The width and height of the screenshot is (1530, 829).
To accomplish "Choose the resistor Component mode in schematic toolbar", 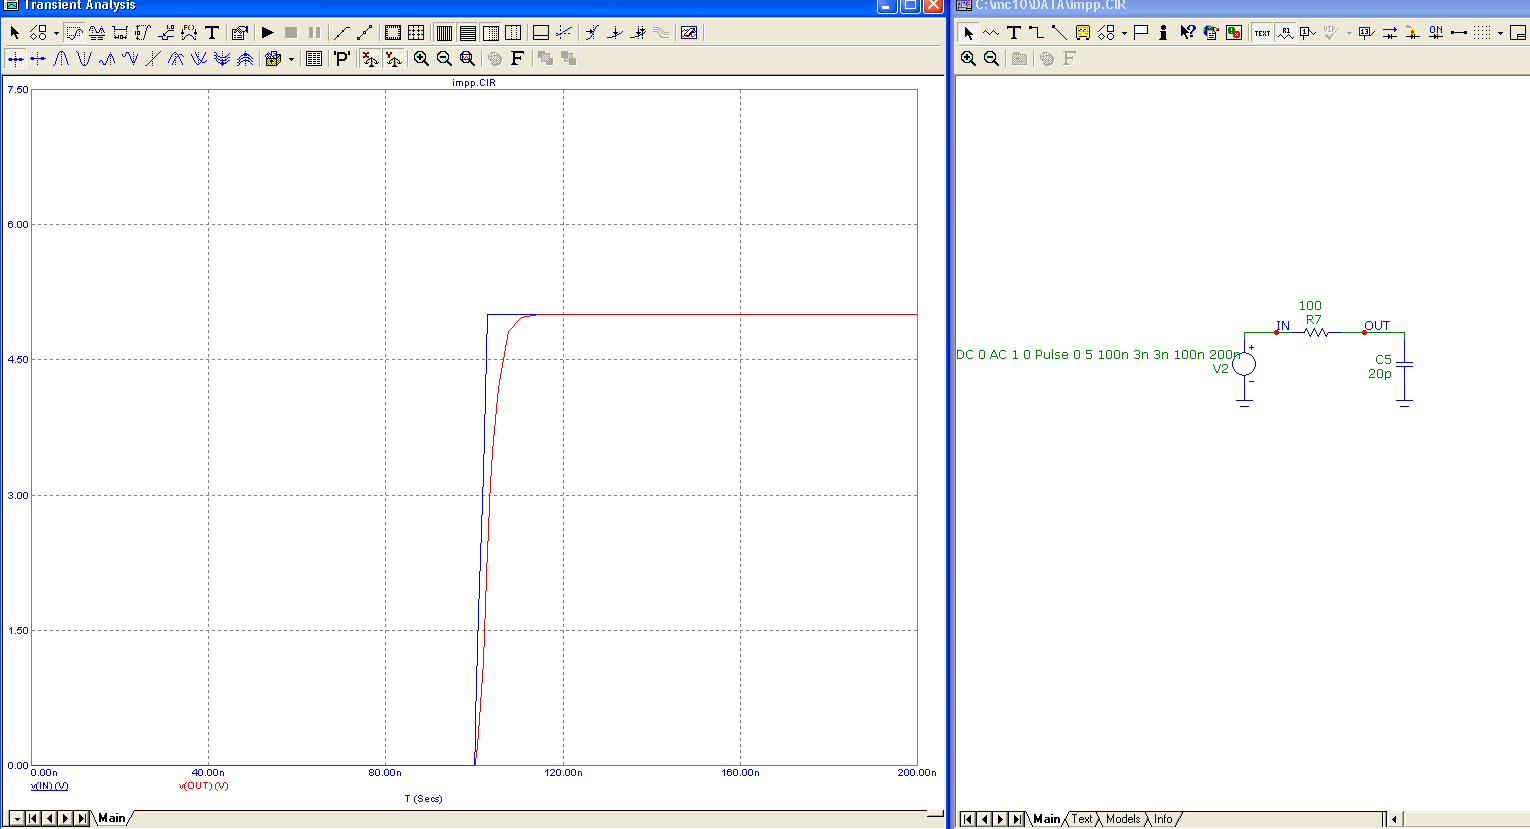I will tap(991, 33).
